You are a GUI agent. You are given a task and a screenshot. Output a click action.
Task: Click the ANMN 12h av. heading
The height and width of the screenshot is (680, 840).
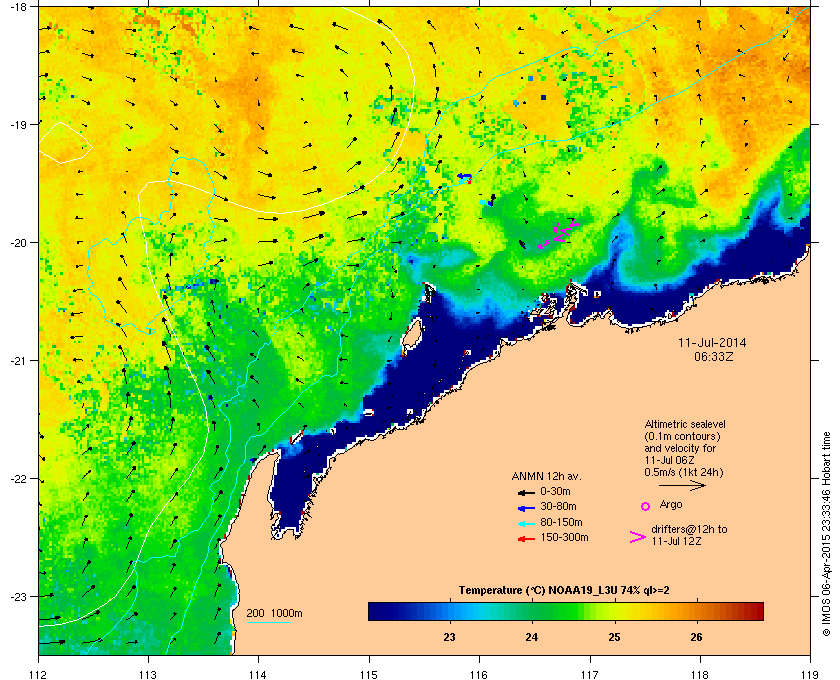(x=546, y=476)
